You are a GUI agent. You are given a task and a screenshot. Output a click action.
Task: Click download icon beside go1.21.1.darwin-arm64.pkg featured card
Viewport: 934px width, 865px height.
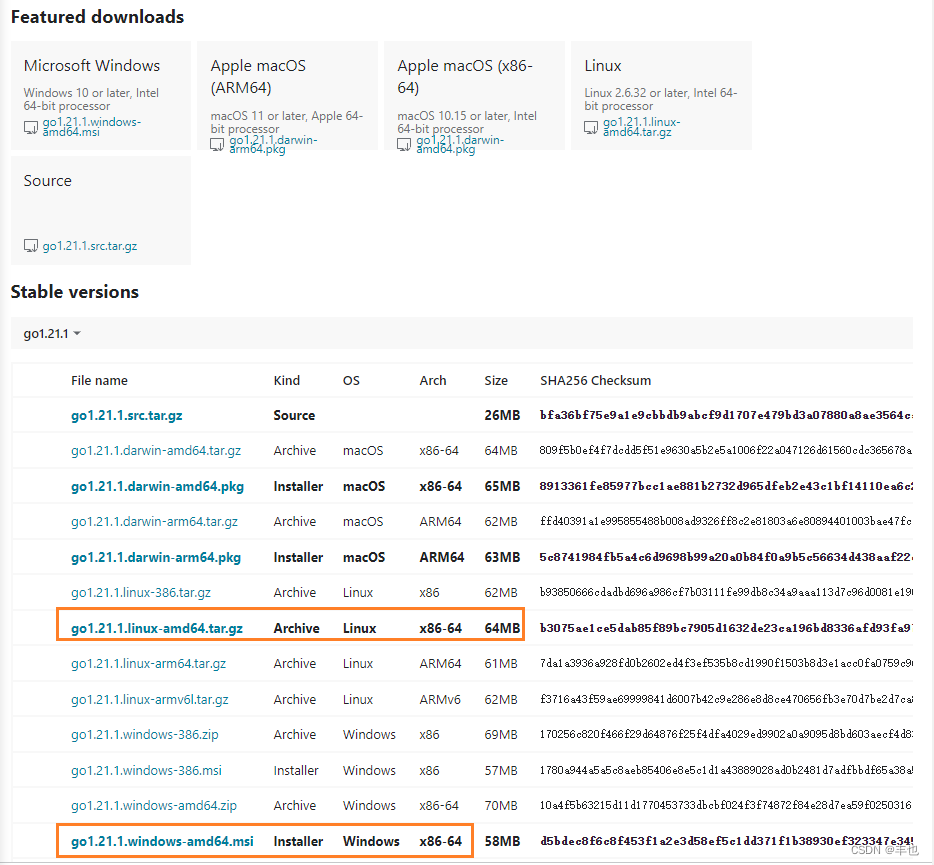point(217,145)
